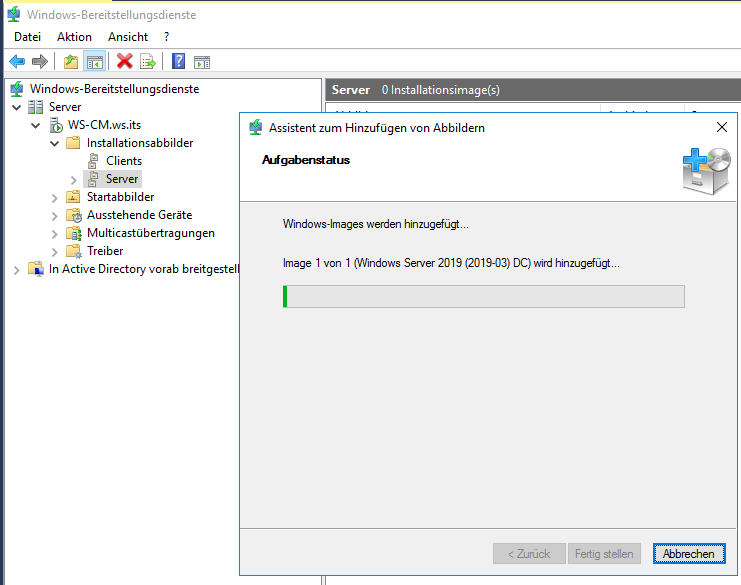The image size is (741, 585).
Task: Select Clients in the tree
Action: click(124, 161)
